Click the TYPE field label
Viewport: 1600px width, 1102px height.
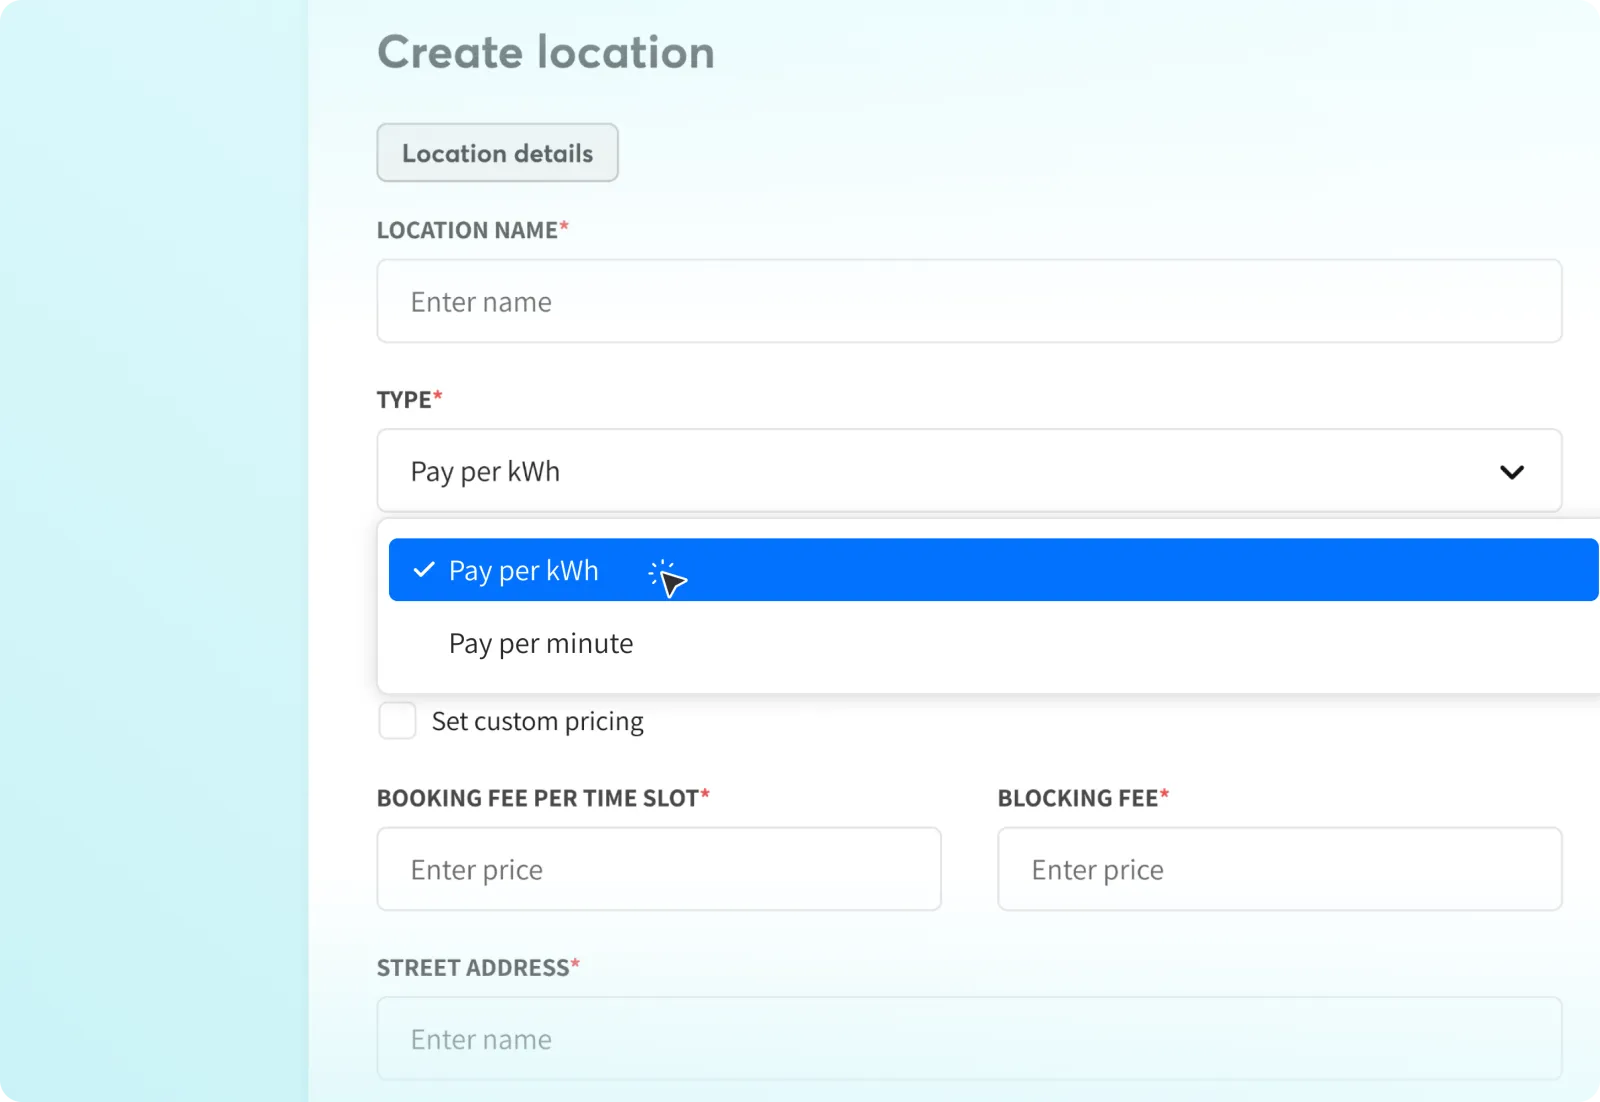[x=403, y=400]
